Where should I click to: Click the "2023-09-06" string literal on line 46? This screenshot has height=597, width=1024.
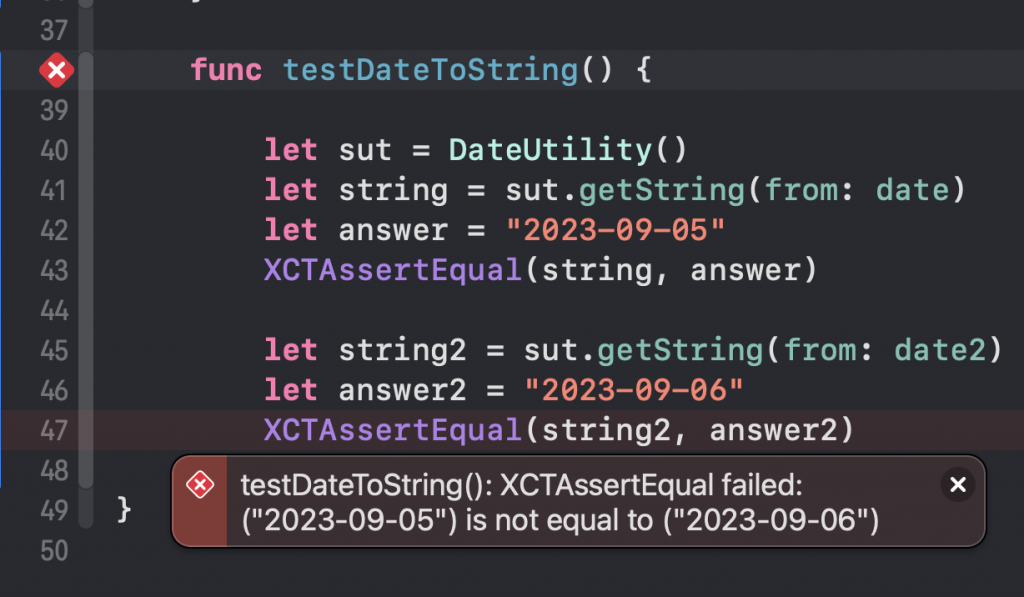click(x=633, y=390)
